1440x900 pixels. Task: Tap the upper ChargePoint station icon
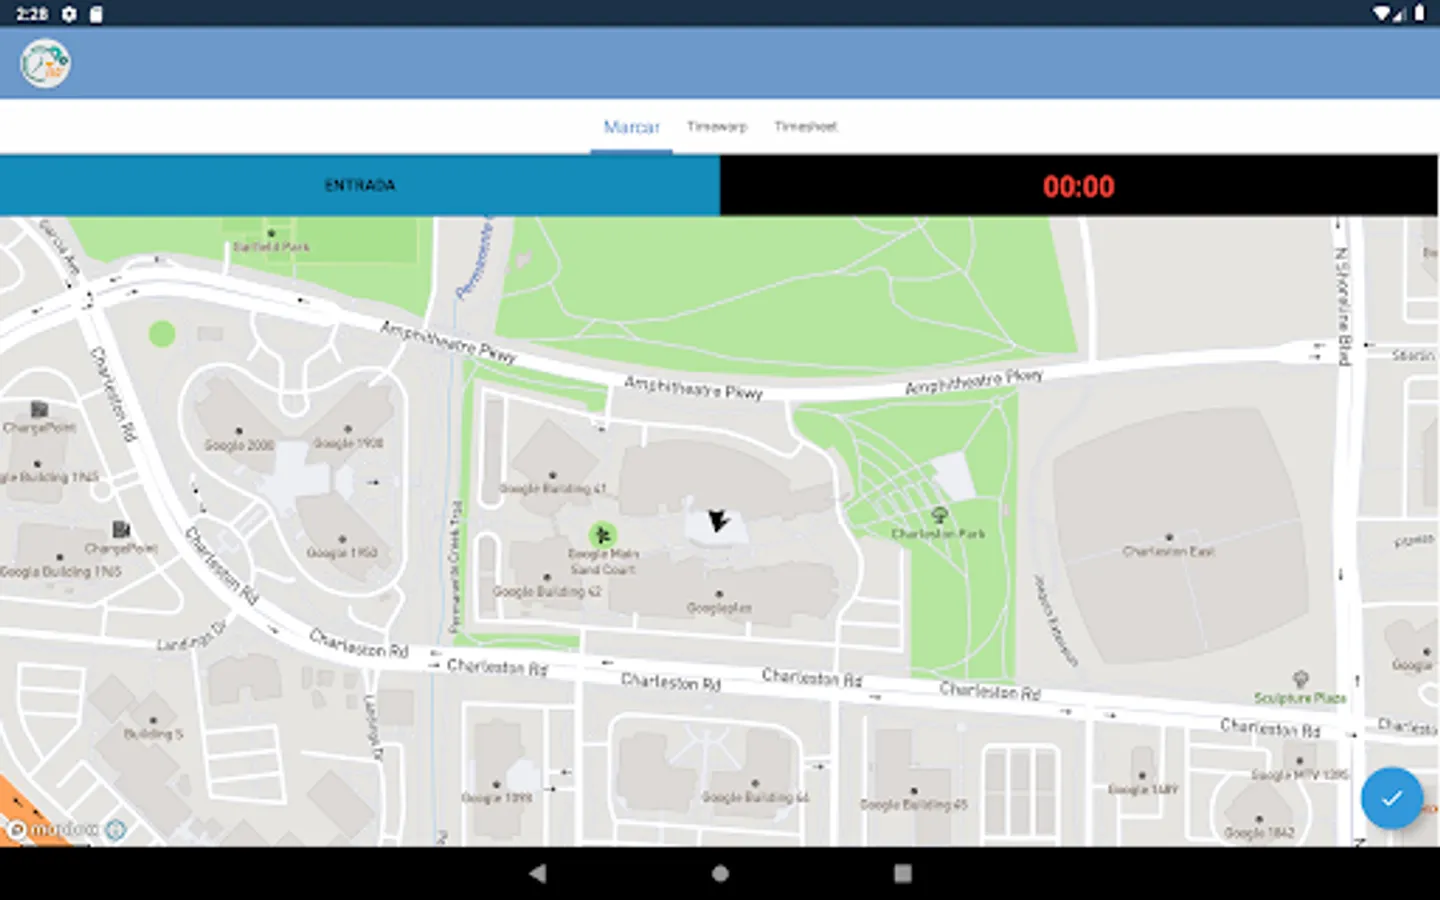39,409
